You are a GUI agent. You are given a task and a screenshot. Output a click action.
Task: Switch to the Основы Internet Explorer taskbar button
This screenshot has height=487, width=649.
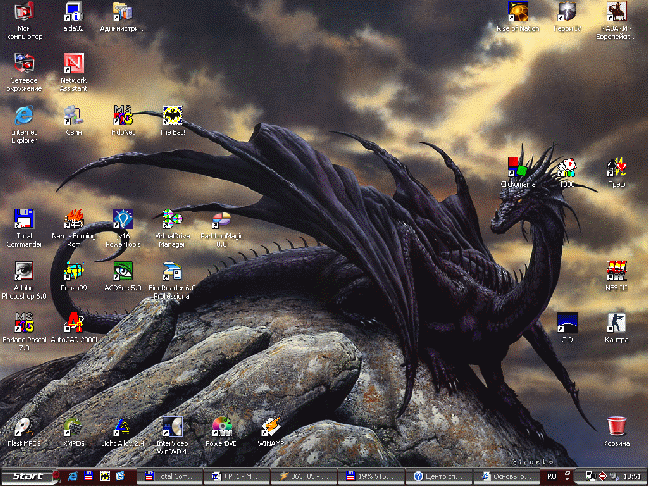pos(505,477)
